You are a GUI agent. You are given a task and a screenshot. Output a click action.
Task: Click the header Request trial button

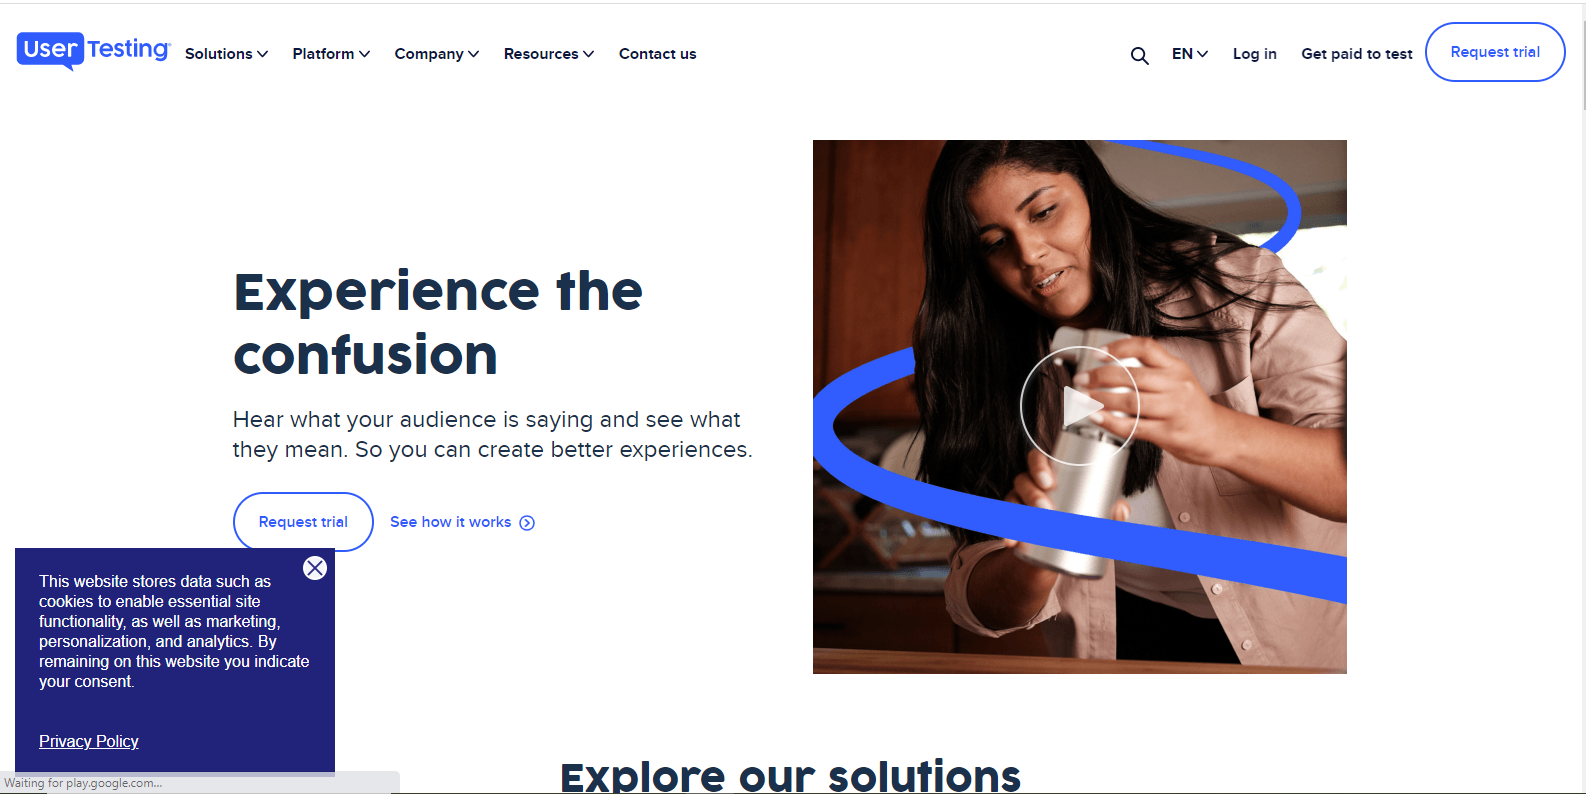click(1495, 52)
